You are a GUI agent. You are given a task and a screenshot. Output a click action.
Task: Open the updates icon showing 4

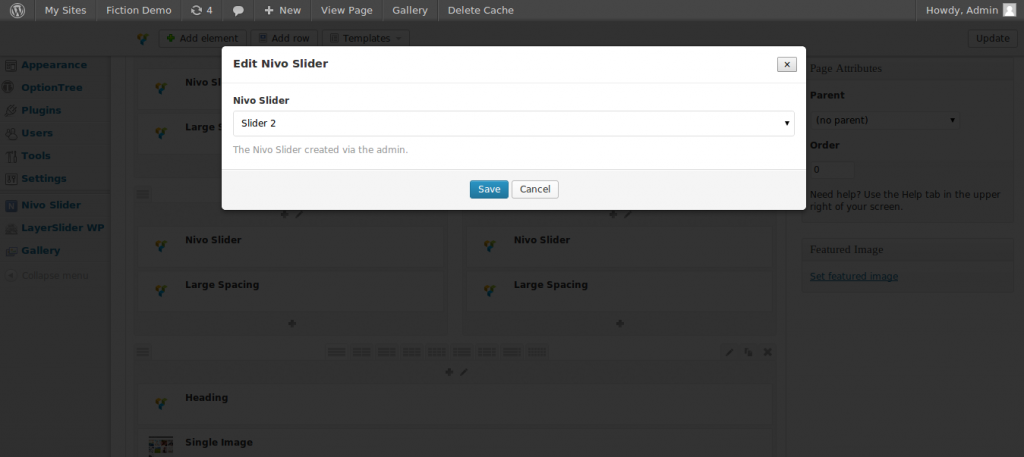(201, 10)
